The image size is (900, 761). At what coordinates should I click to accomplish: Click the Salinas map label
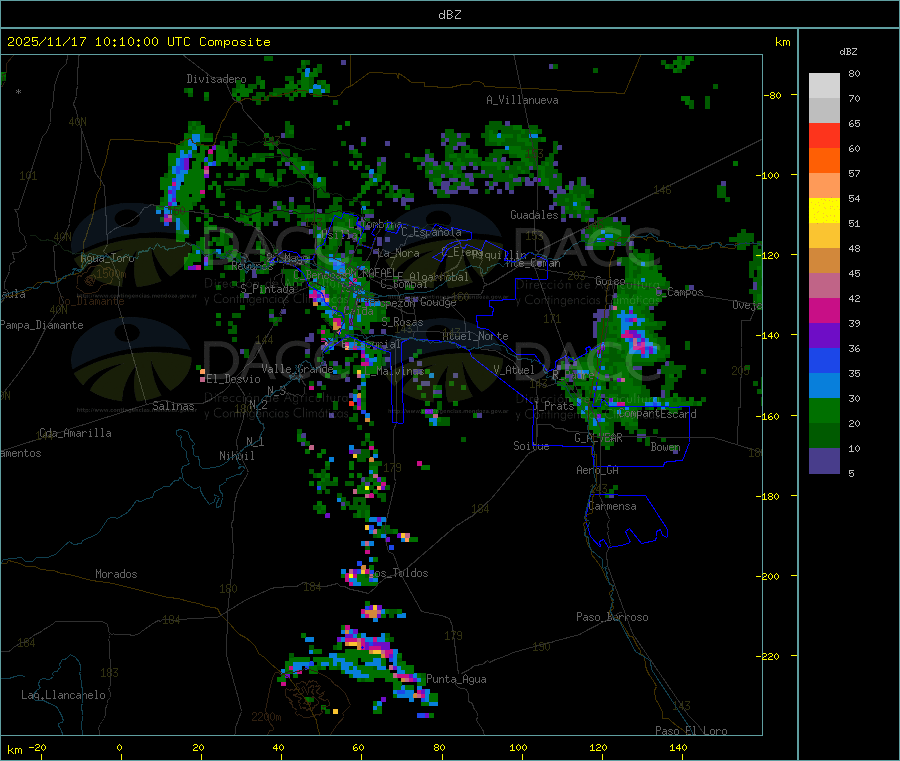pos(173,406)
